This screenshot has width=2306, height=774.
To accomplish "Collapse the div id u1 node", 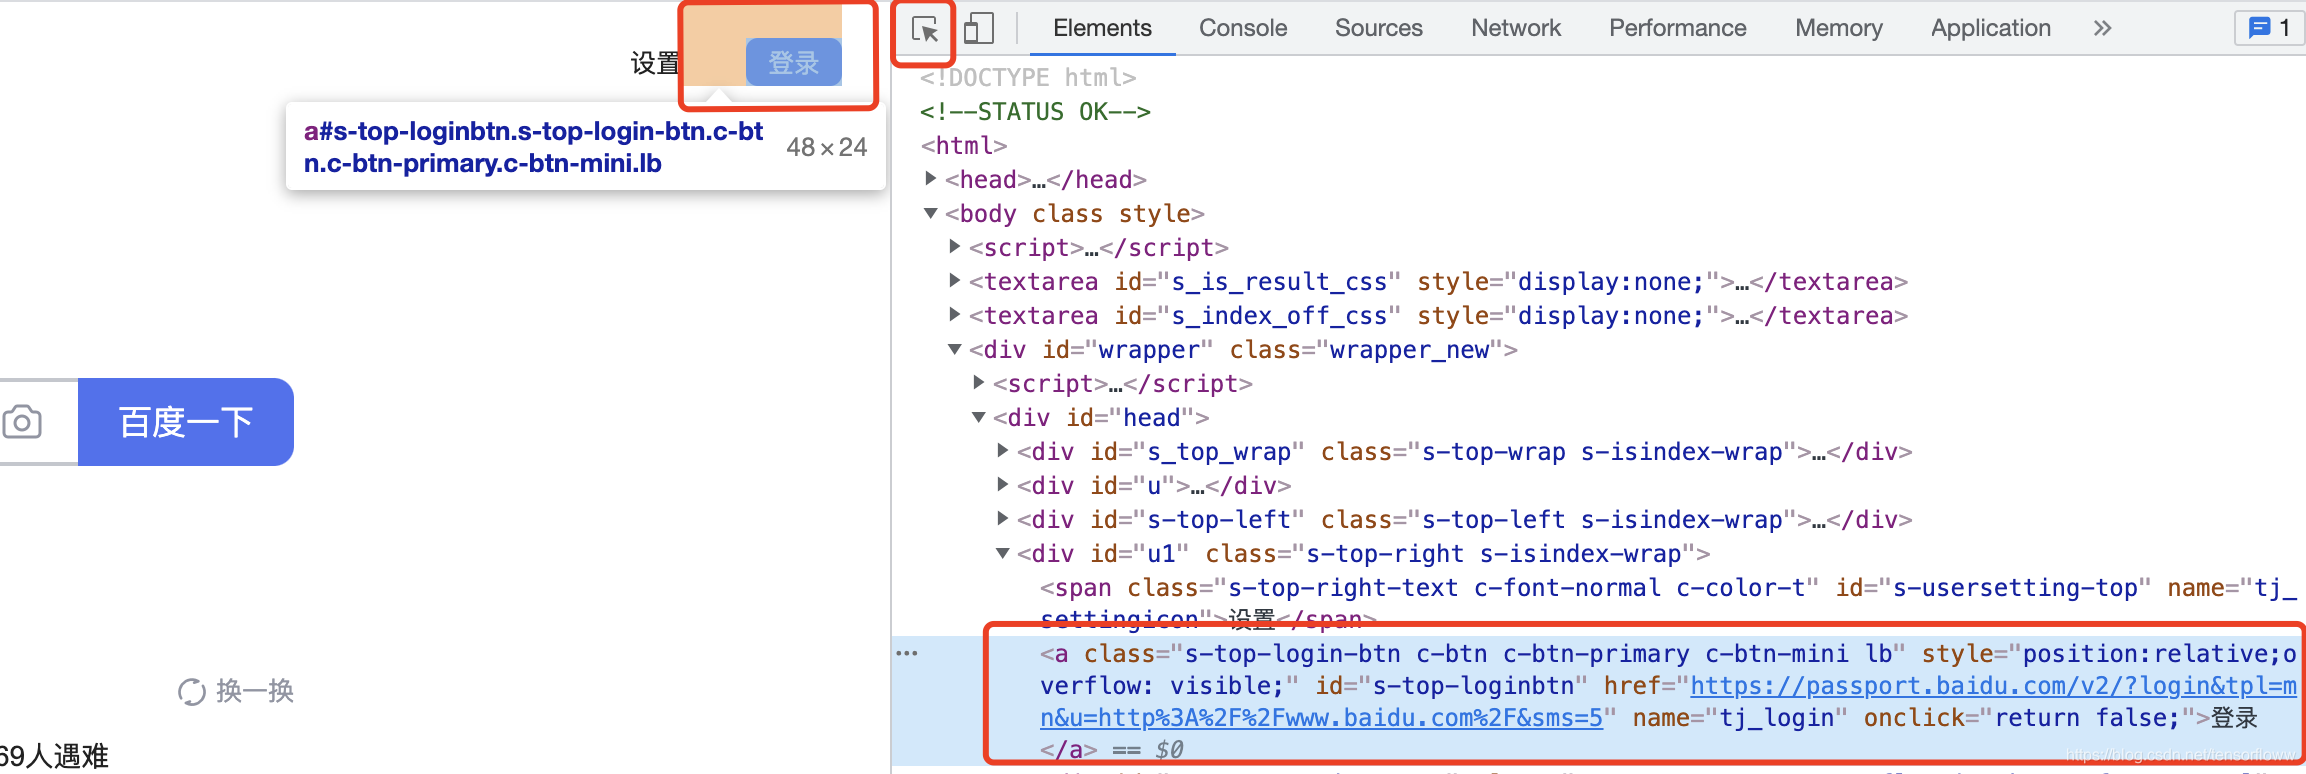I will (x=1003, y=553).
